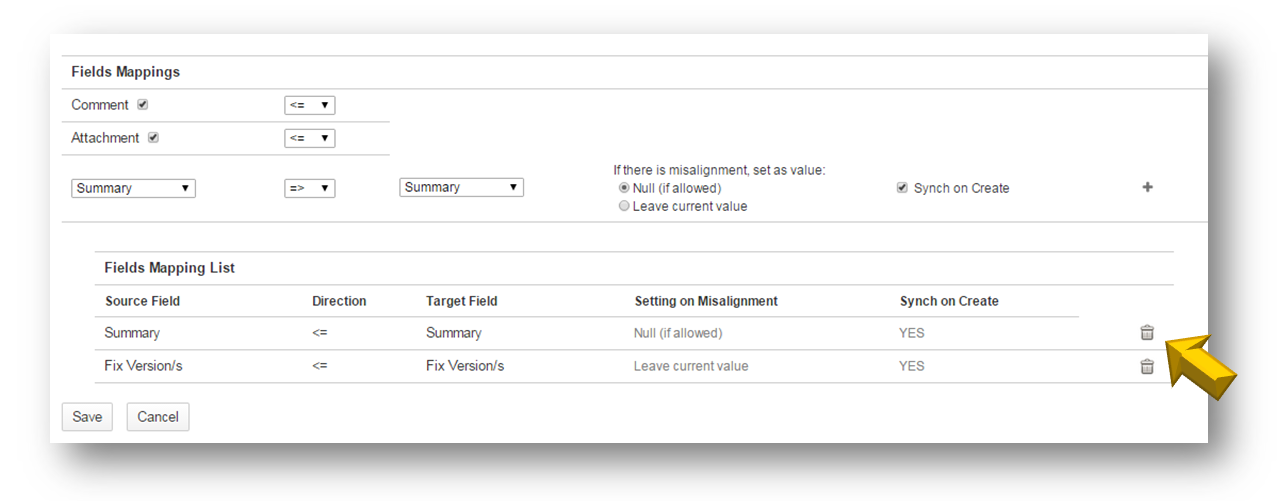This screenshot has height=501, width=1285.
Task: Click the Source Field column header
Action: click(x=143, y=301)
